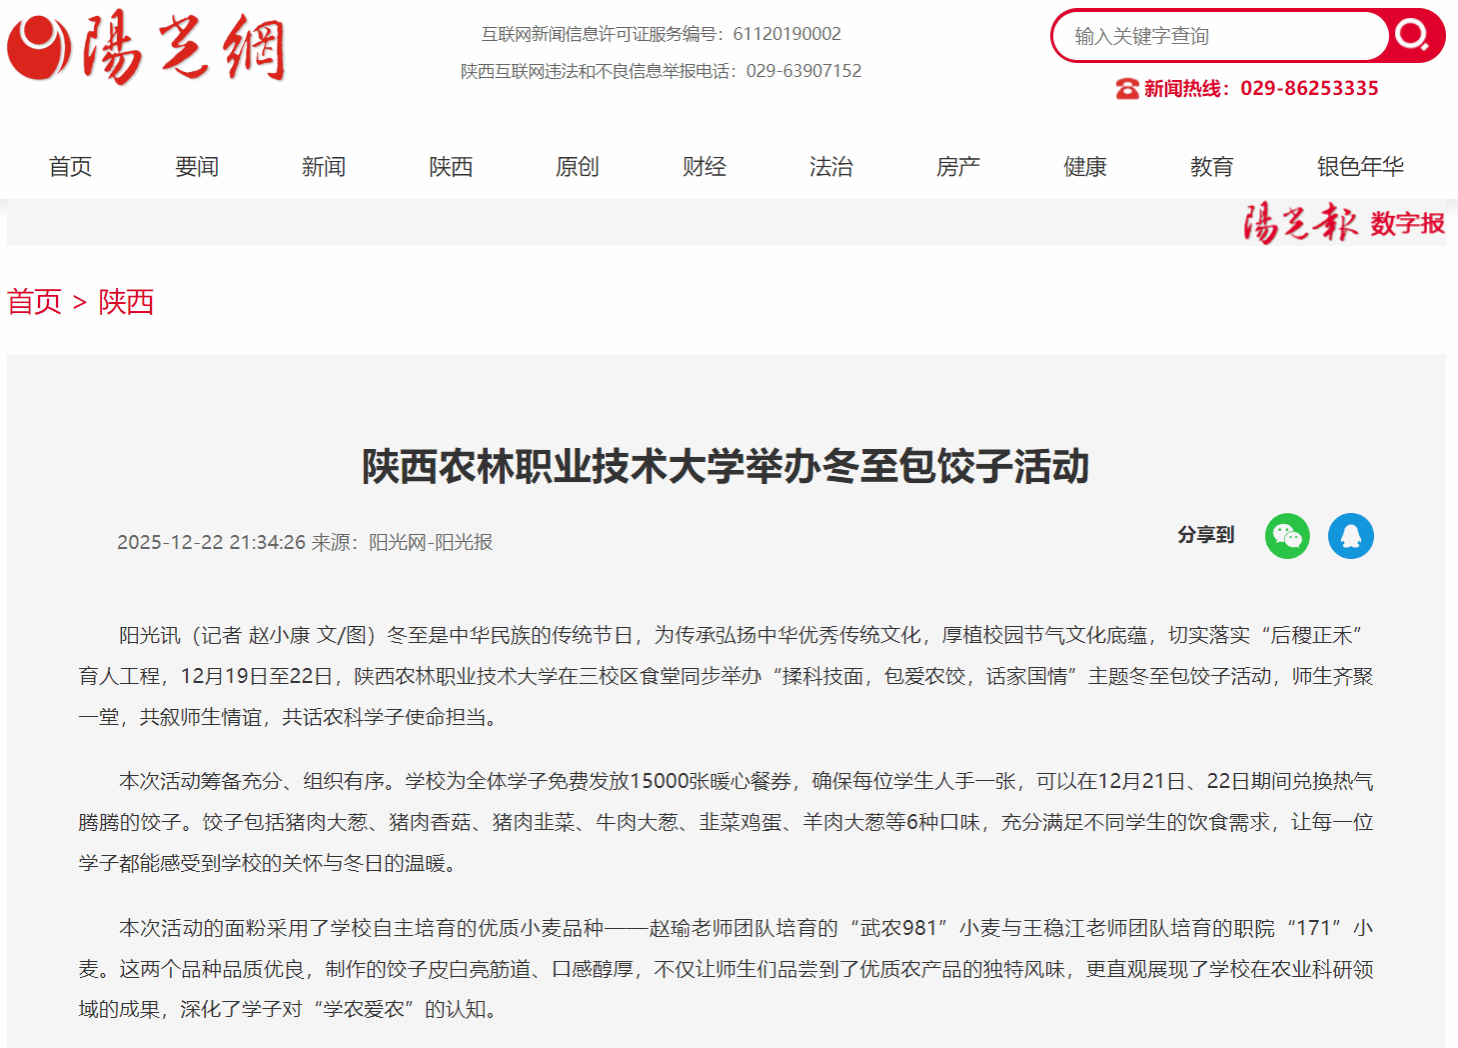Click the red telephone hotline icon
The height and width of the screenshot is (1048, 1458).
click(x=1127, y=89)
